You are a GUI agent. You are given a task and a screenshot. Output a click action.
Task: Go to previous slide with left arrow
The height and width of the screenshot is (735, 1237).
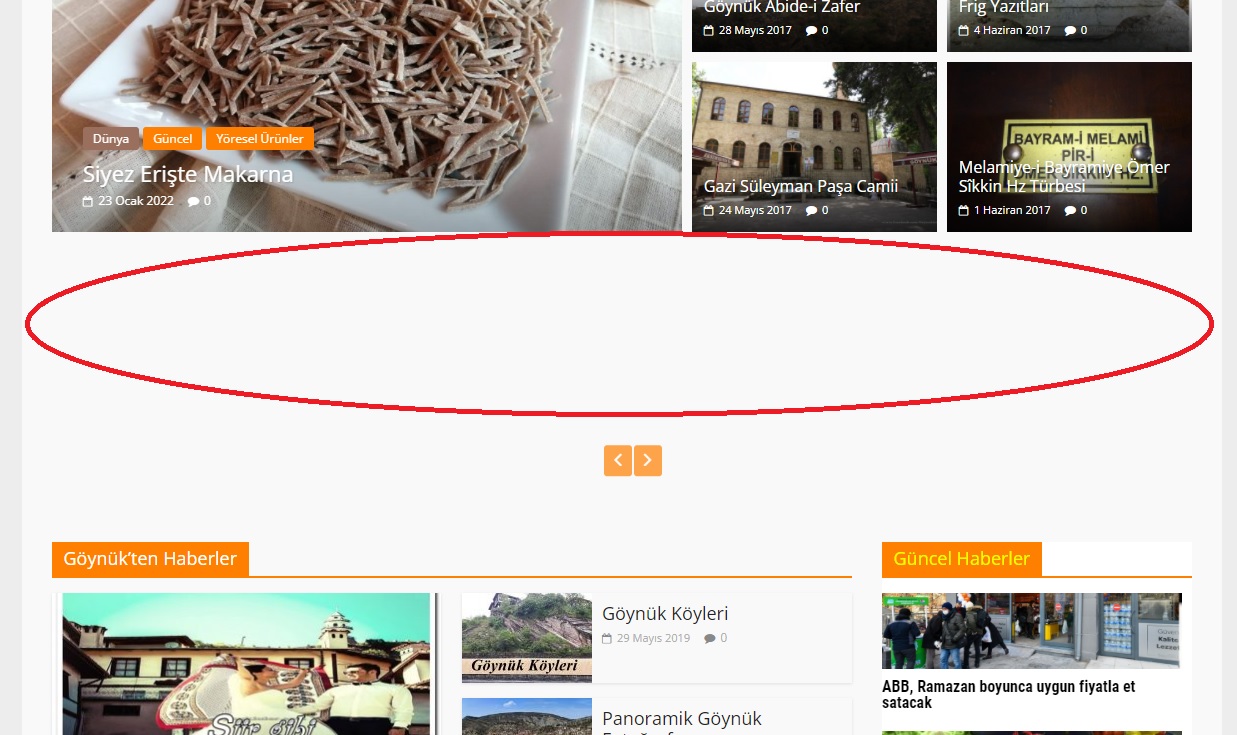618,460
